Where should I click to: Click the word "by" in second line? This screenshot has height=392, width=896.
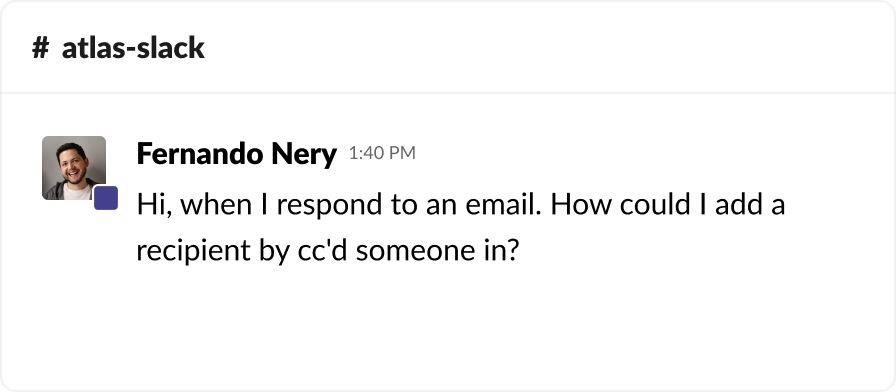(x=274, y=253)
